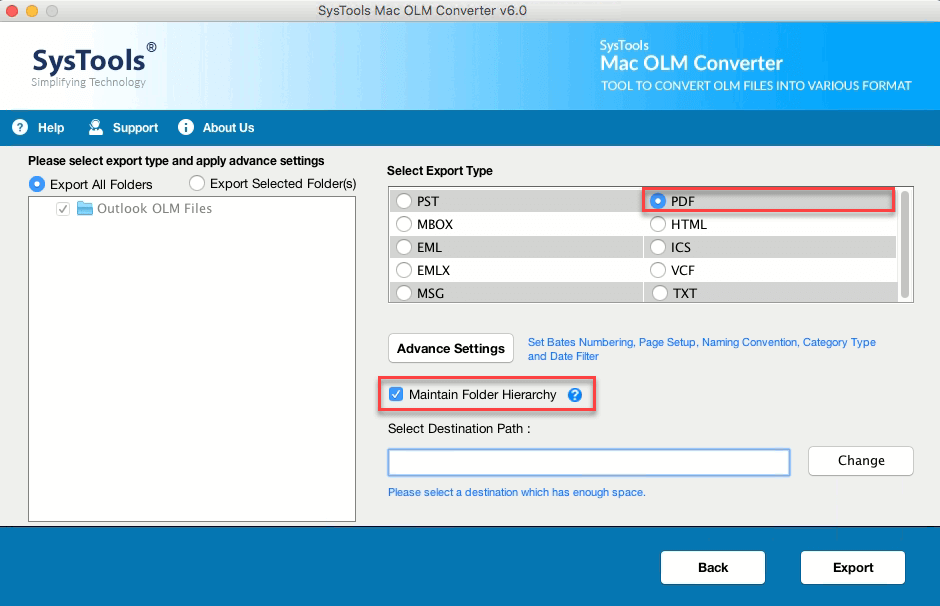Click the blue help icon beside Maintain Folder Hierarchy
Screen dimensions: 940x606
(x=575, y=395)
